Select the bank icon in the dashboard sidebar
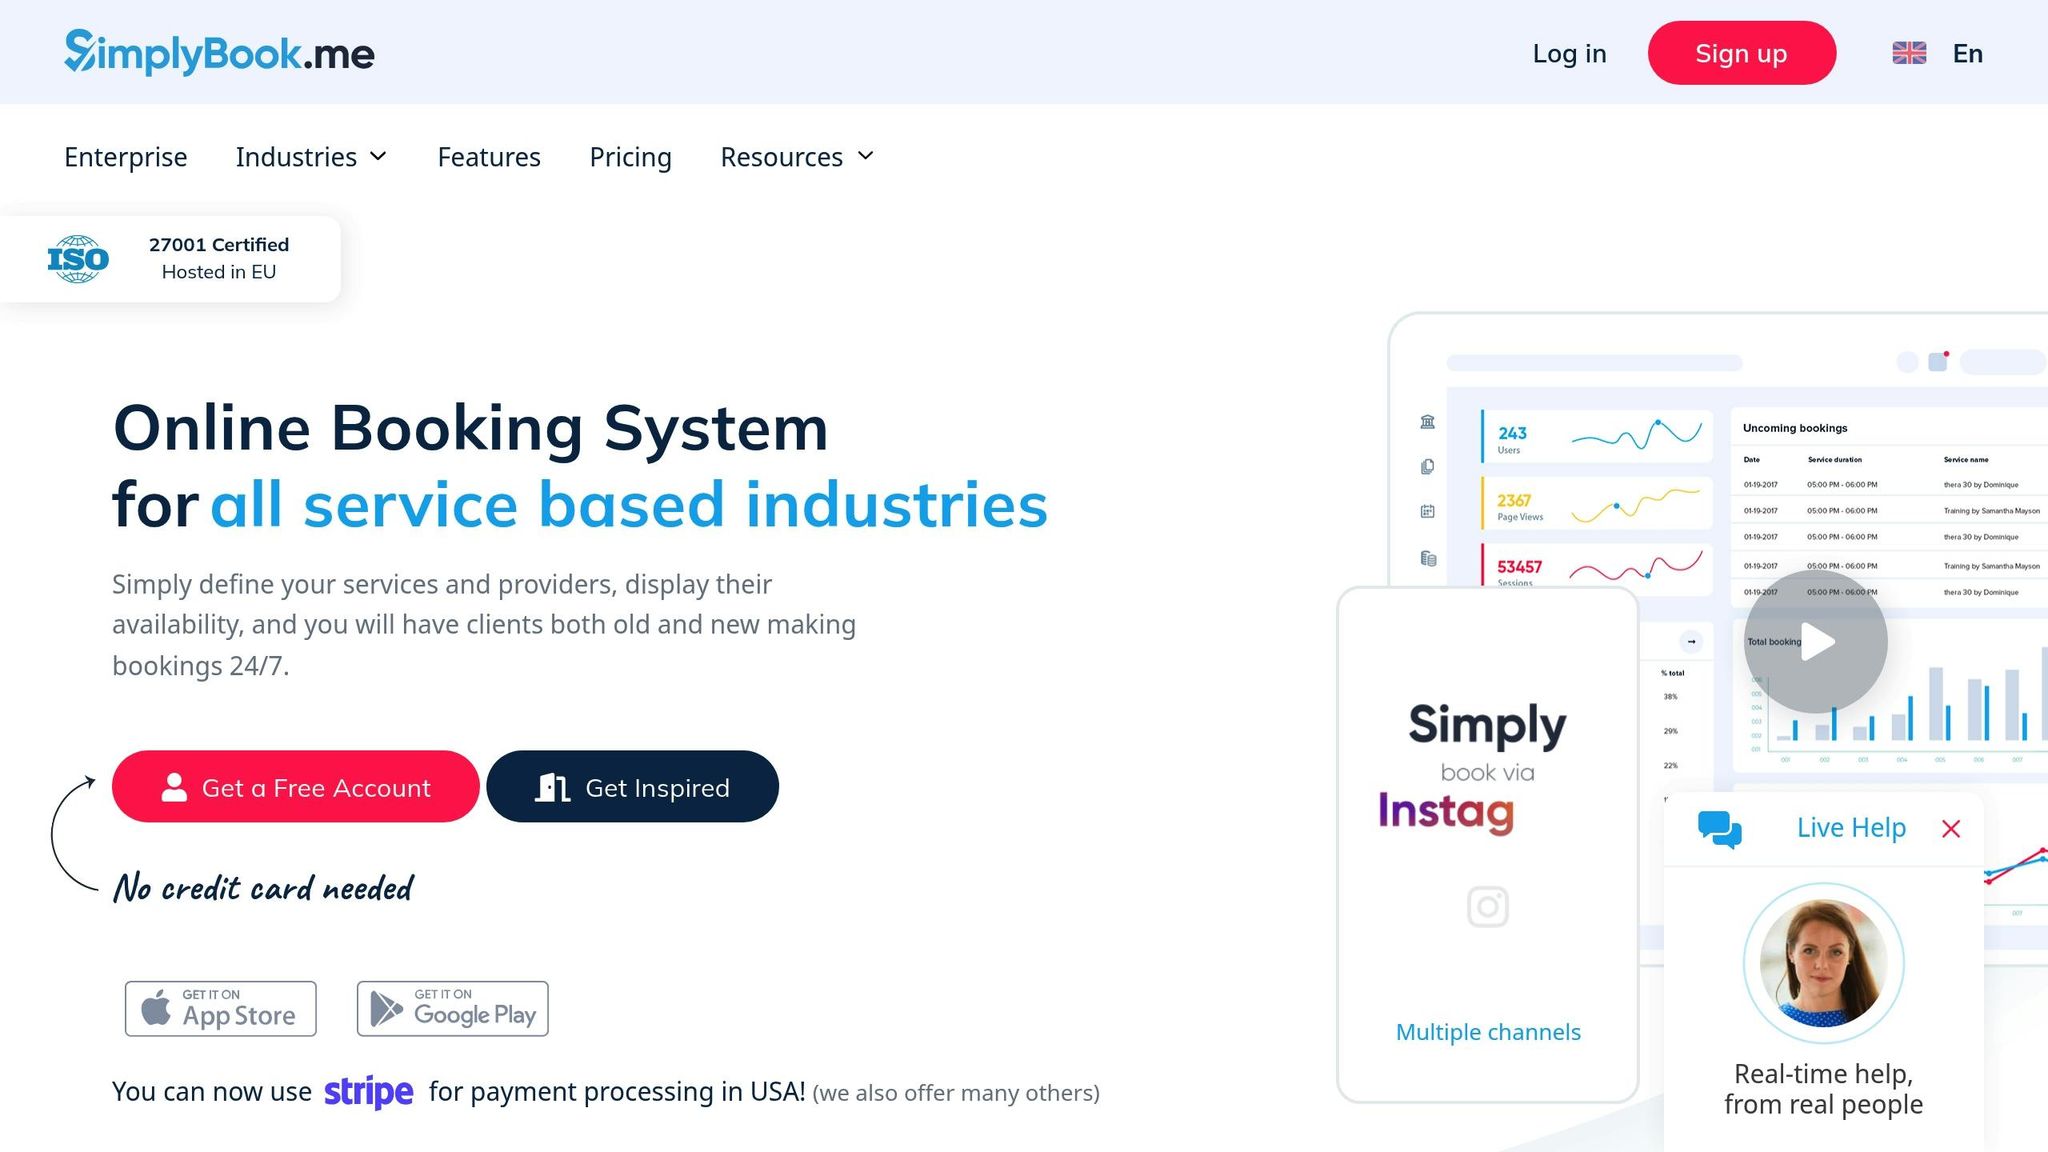 coord(1426,422)
